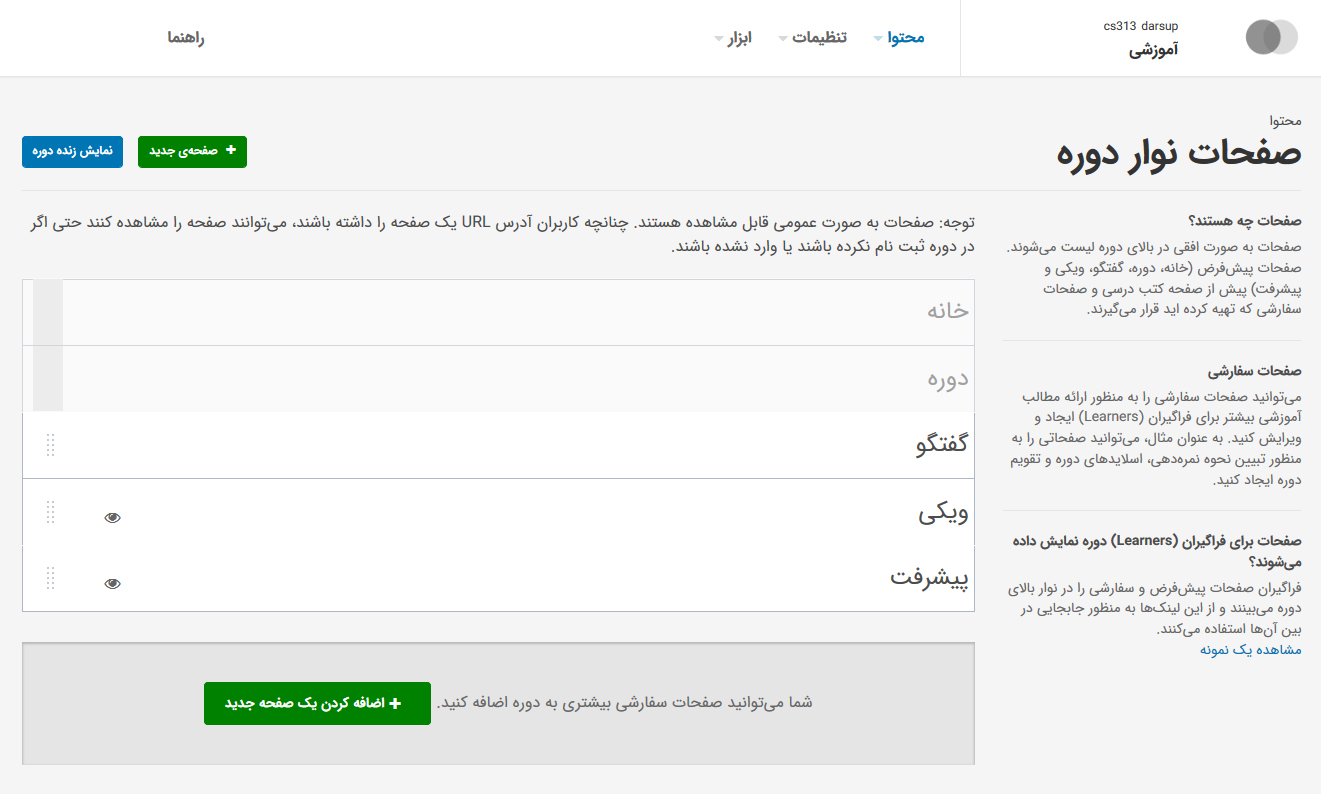
Task: Open the آموزشی course title link
Action: pyautogui.click(x=1154, y=49)
